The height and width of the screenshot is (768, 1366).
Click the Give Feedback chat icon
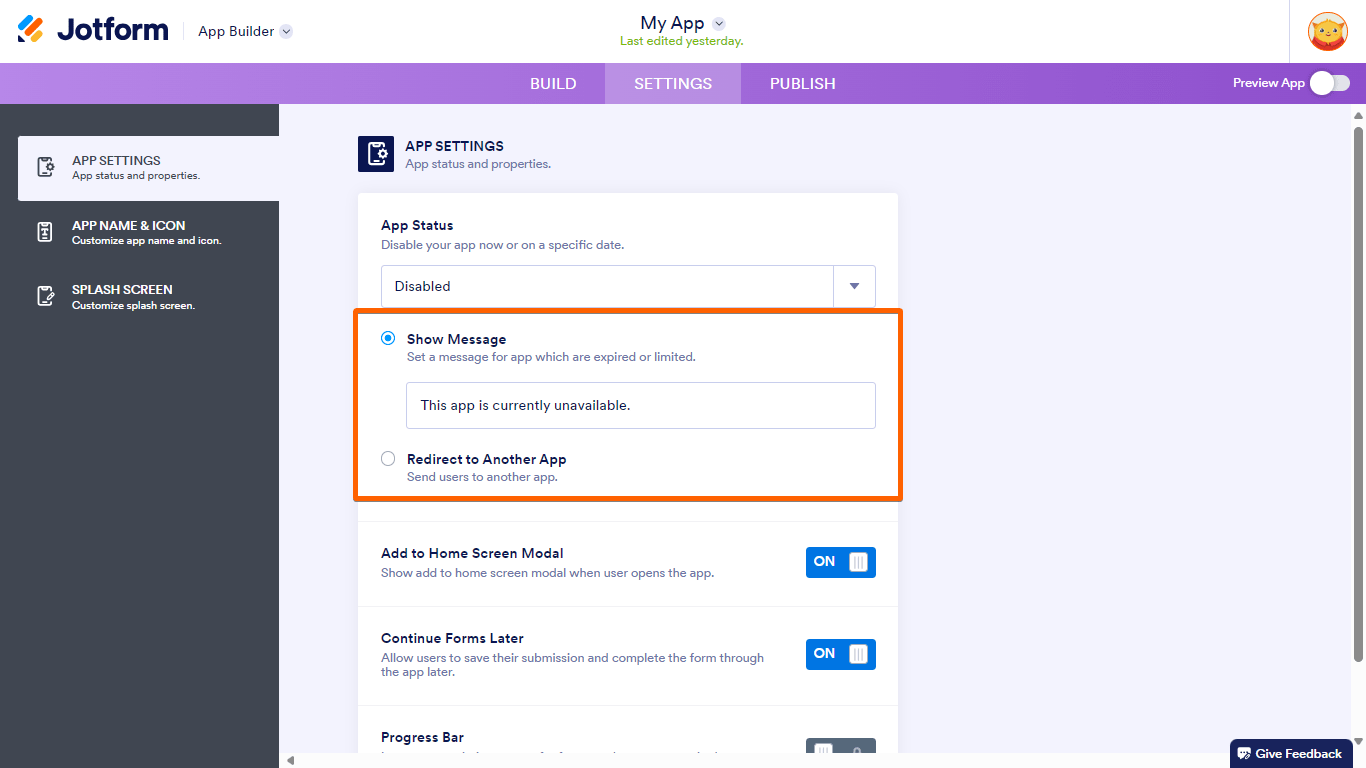coord(1244,754)
